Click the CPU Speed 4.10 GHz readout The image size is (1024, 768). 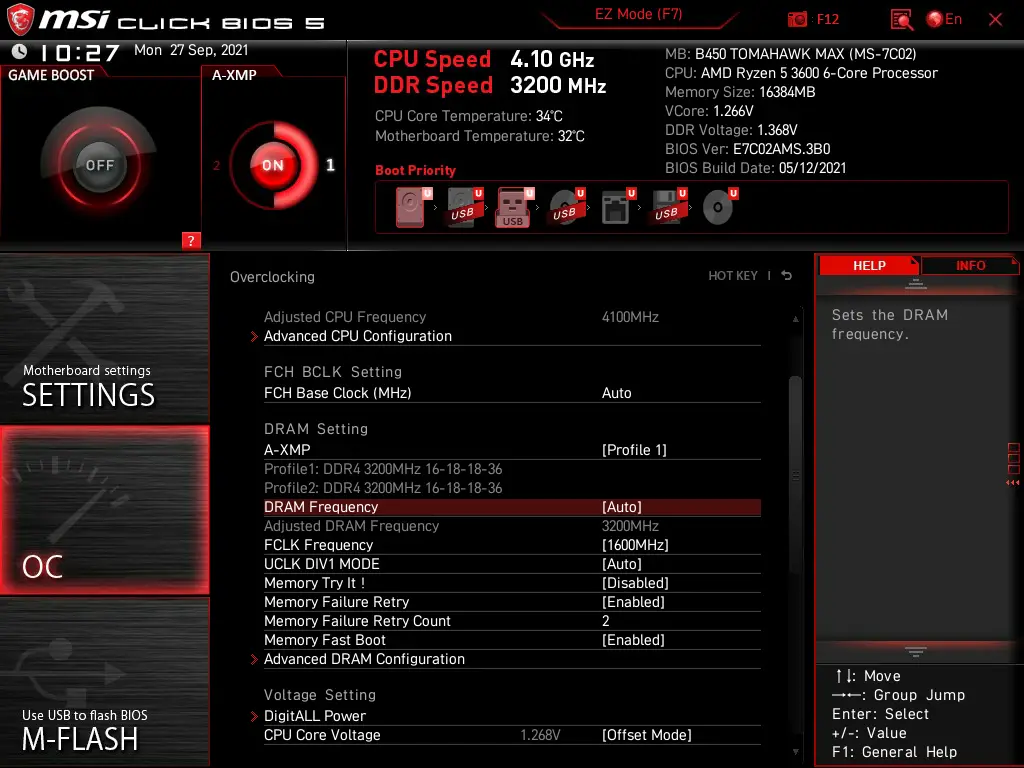(484, 59)
